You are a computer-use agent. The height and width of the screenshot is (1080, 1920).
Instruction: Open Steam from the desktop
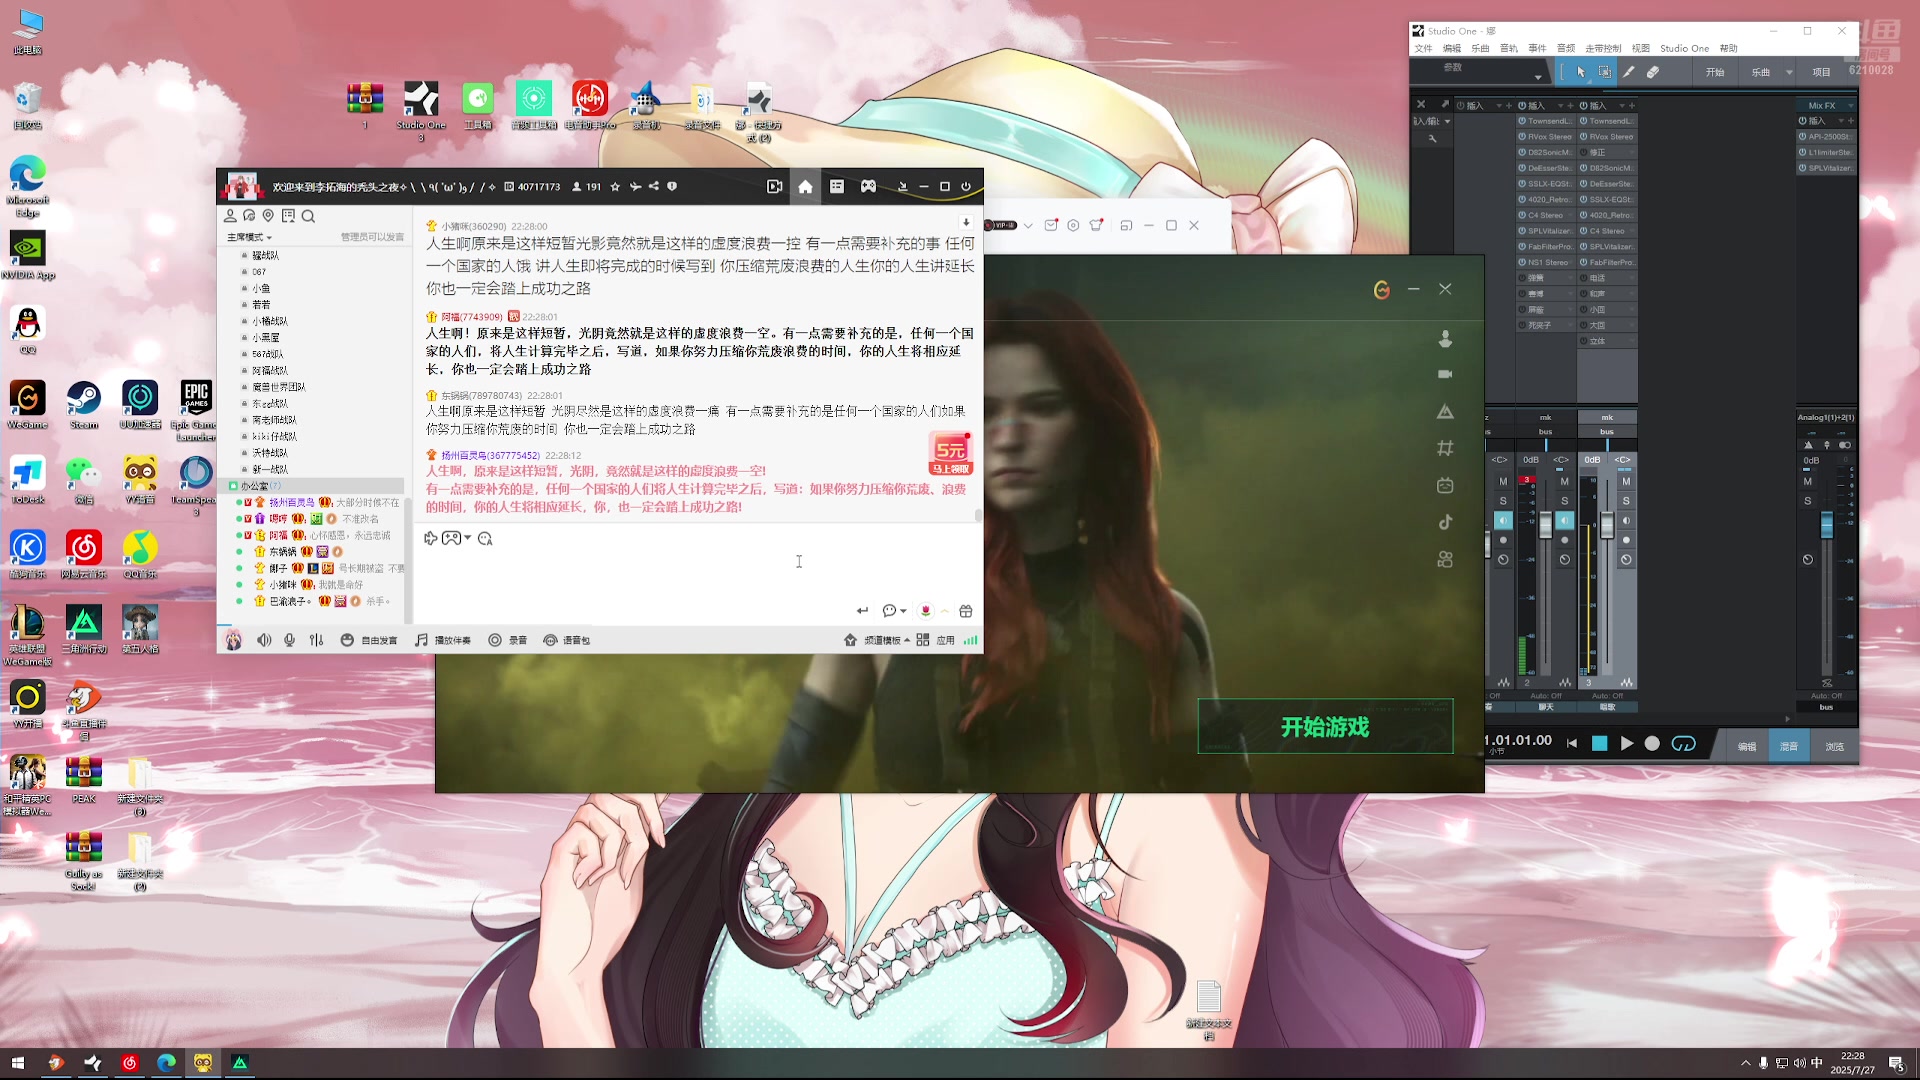click(x=84, y=405)
